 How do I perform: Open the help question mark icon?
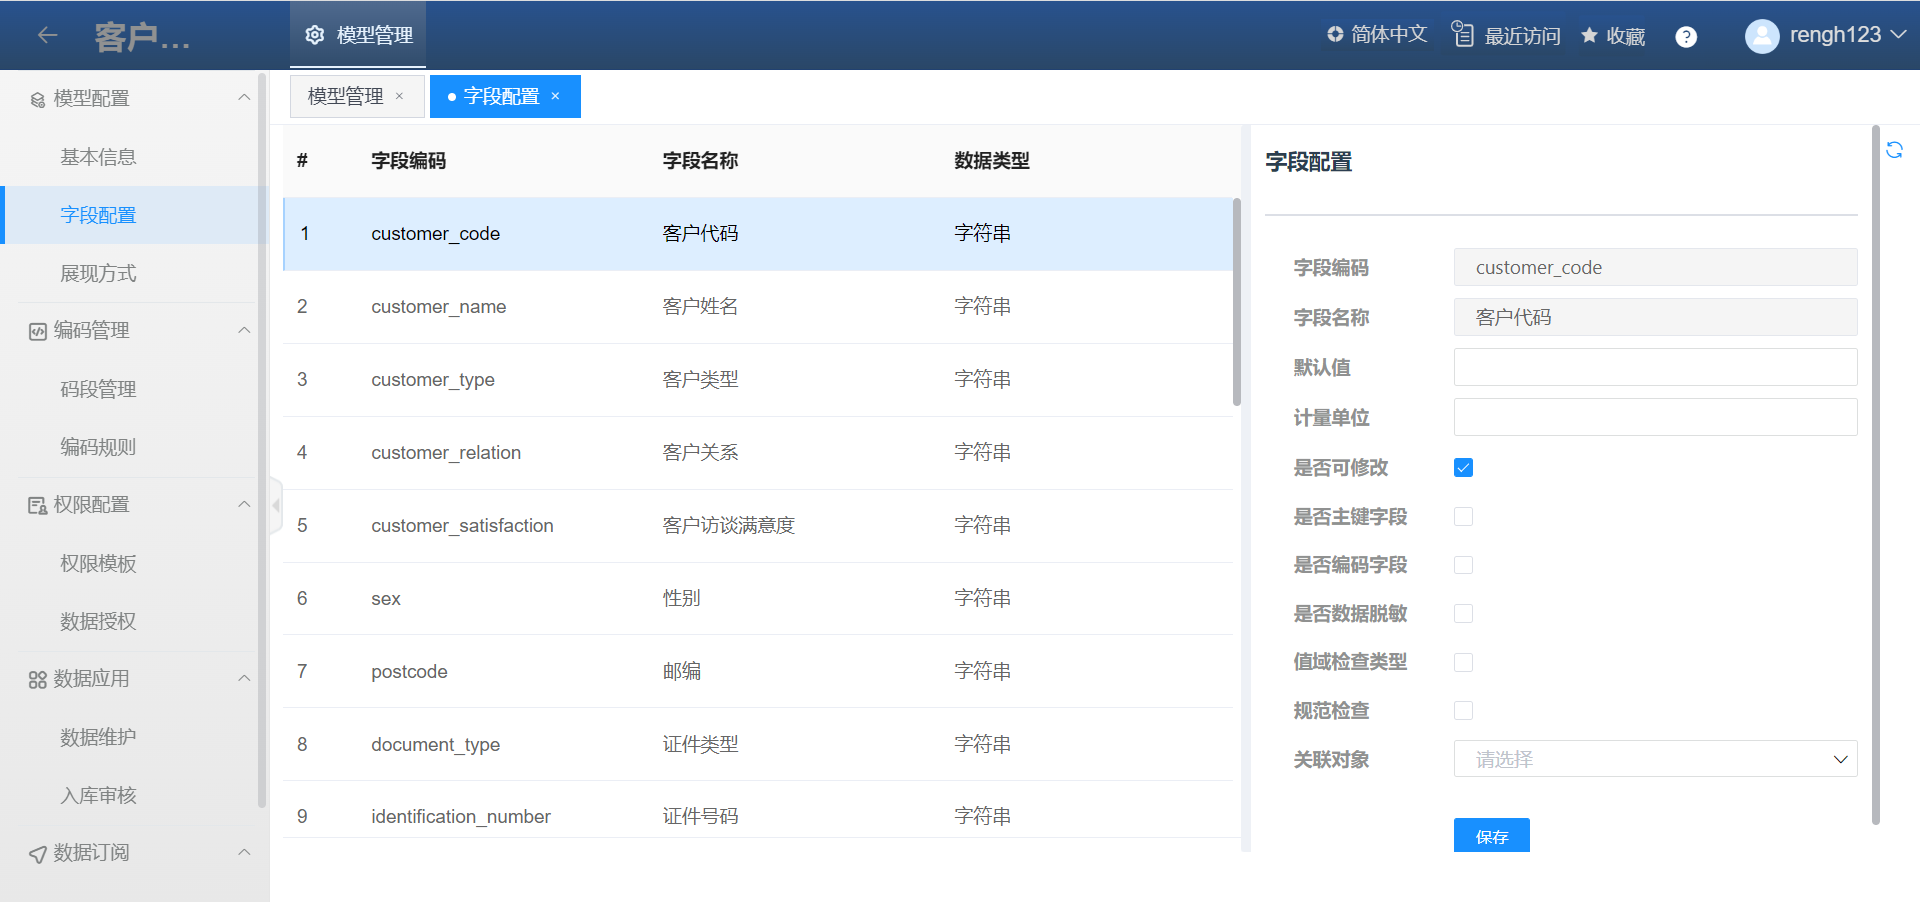(x=1686, y=37)
